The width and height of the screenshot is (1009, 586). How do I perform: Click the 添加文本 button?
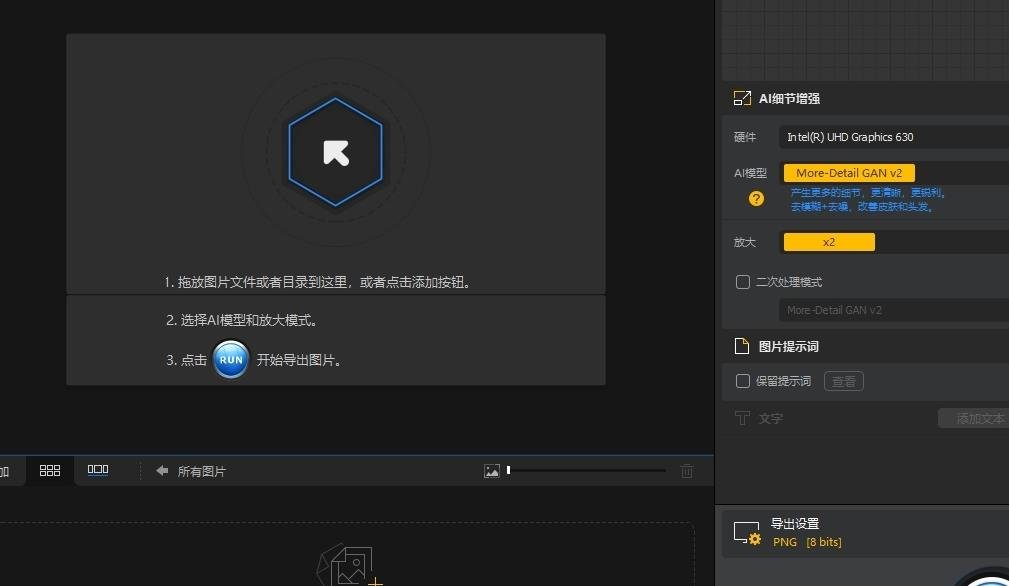974,419
